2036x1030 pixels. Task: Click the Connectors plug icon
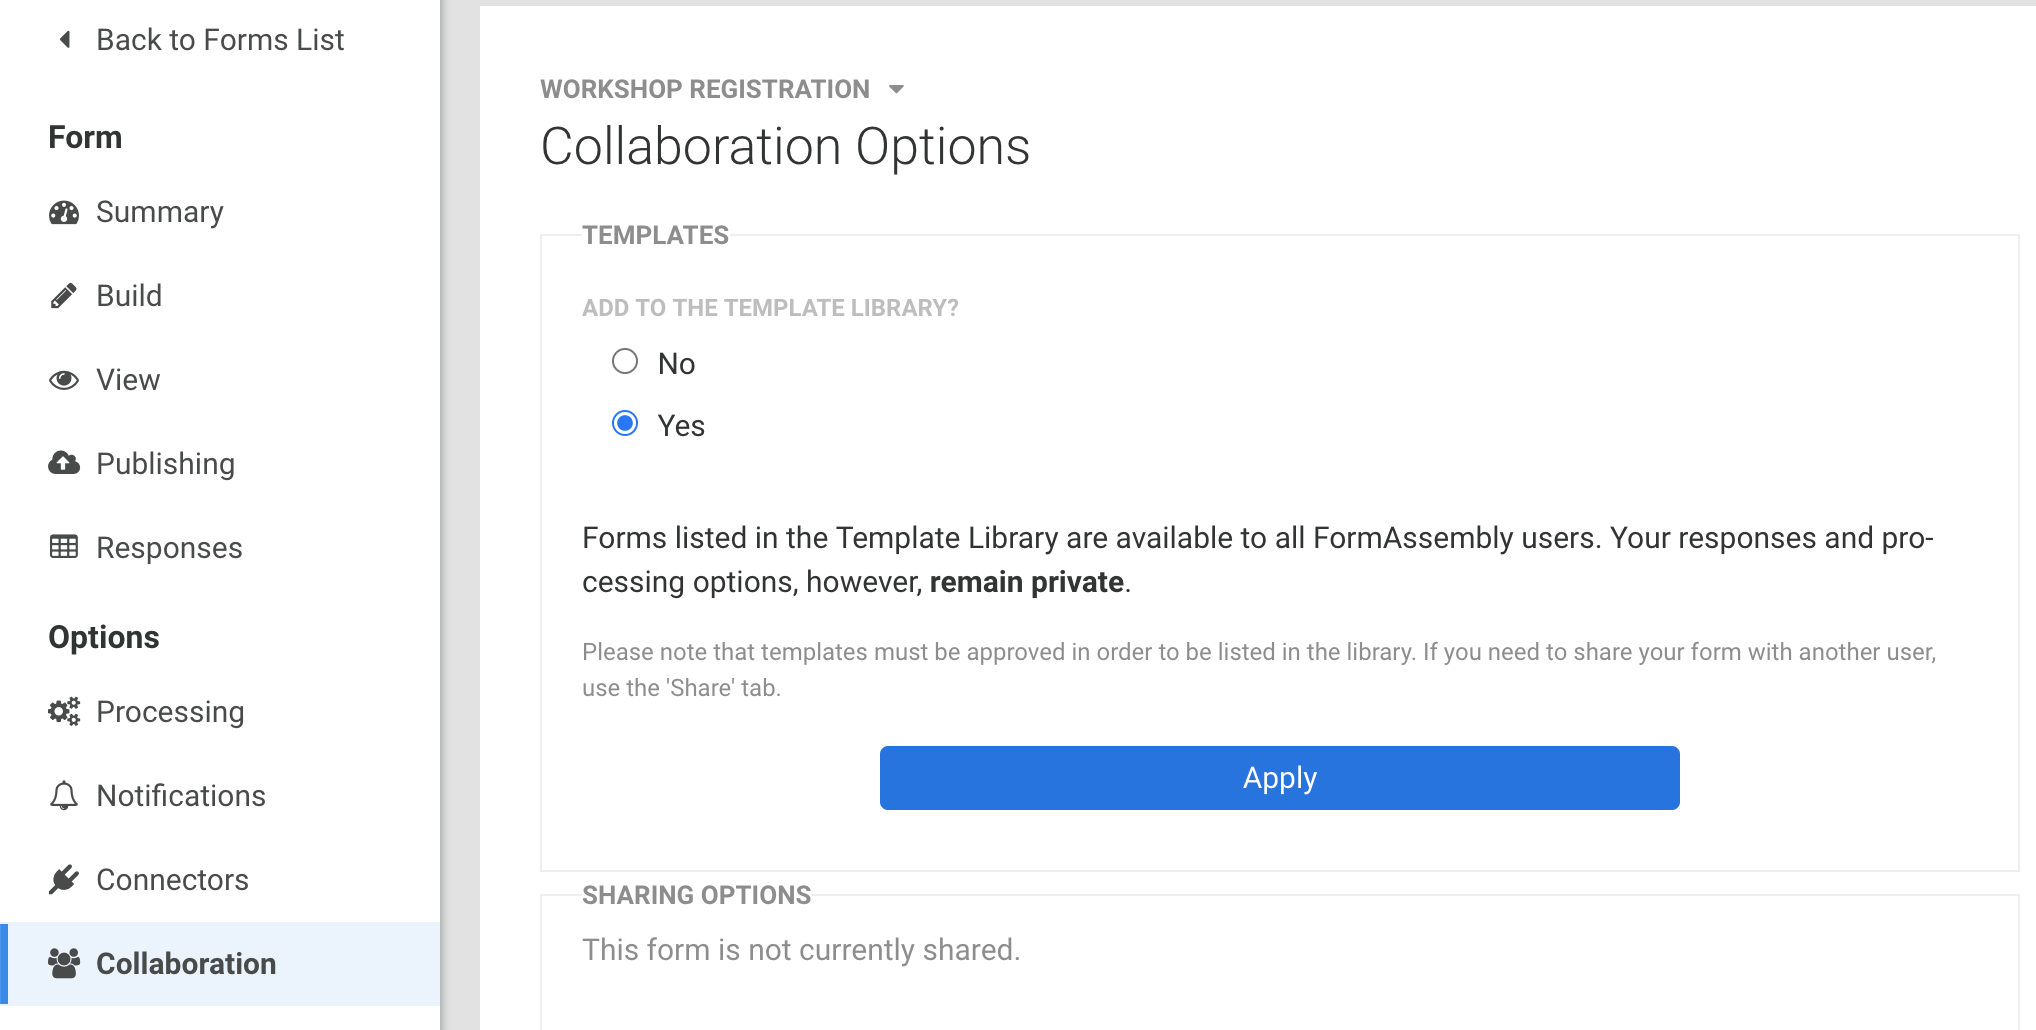64,879
